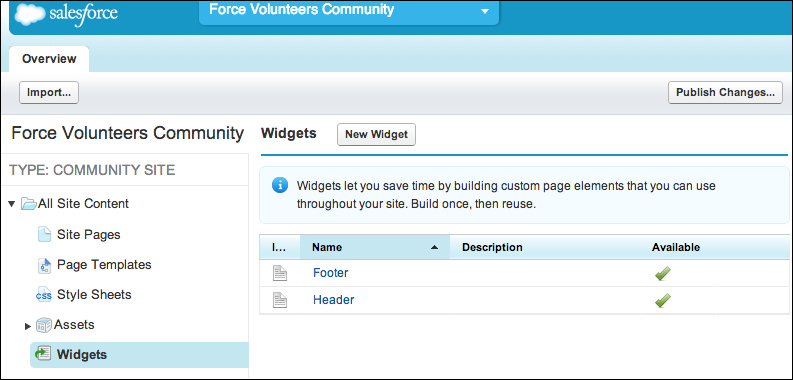Click the Style Sheets CSS icon
This screenshot has width=793, height=380.
pos(43,295)
